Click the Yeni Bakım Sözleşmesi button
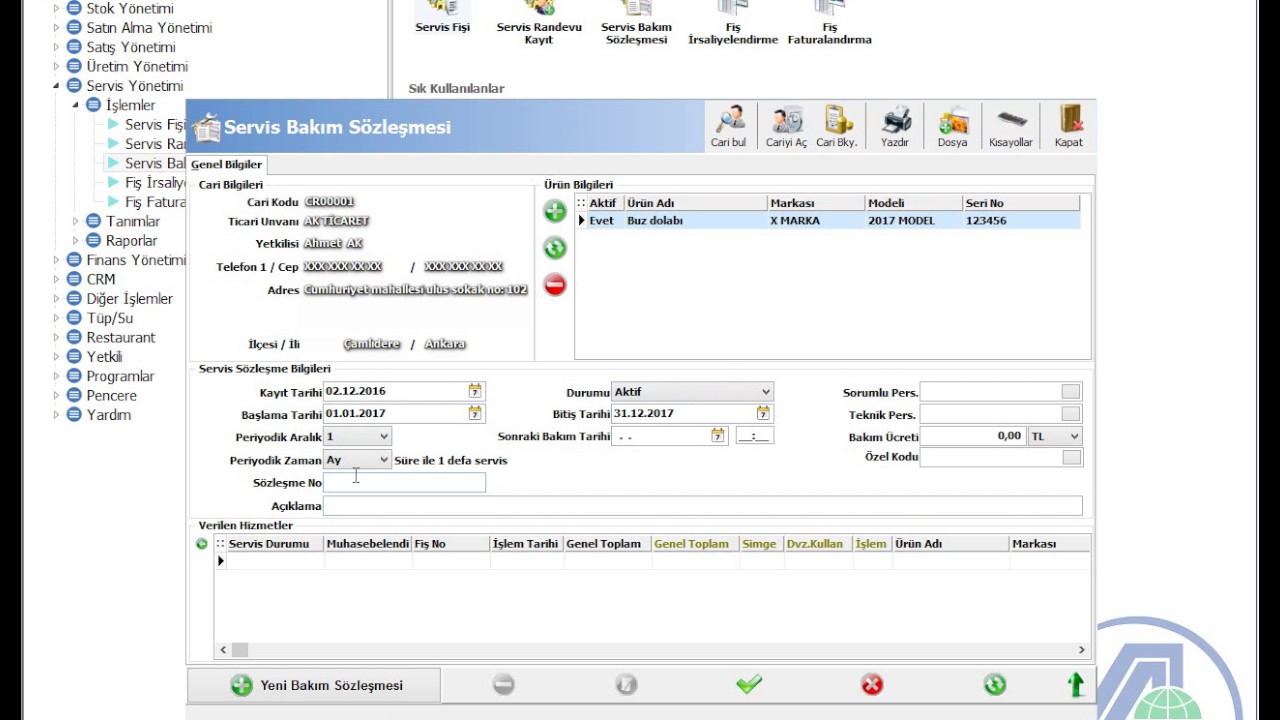The image size is (1280, 720). coord(315,685)
